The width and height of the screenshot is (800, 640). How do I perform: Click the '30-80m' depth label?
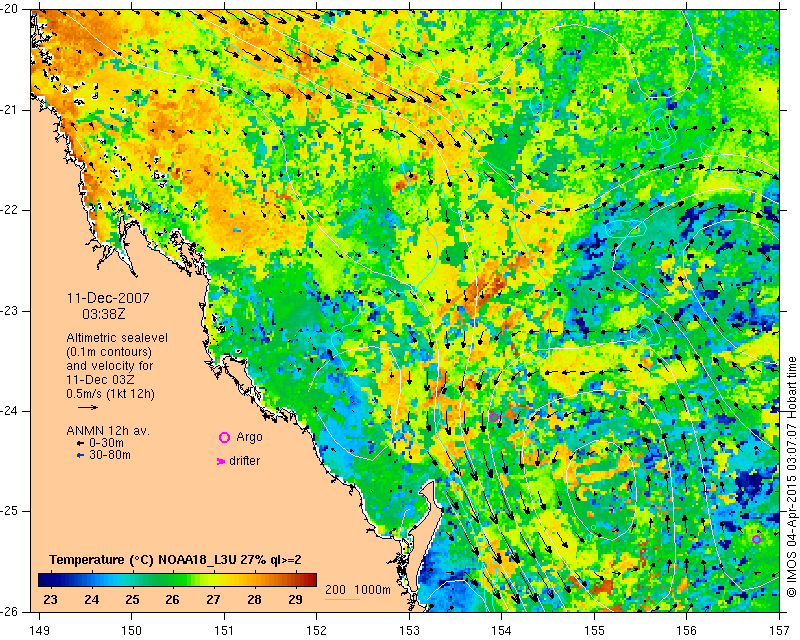coord(110,455)
